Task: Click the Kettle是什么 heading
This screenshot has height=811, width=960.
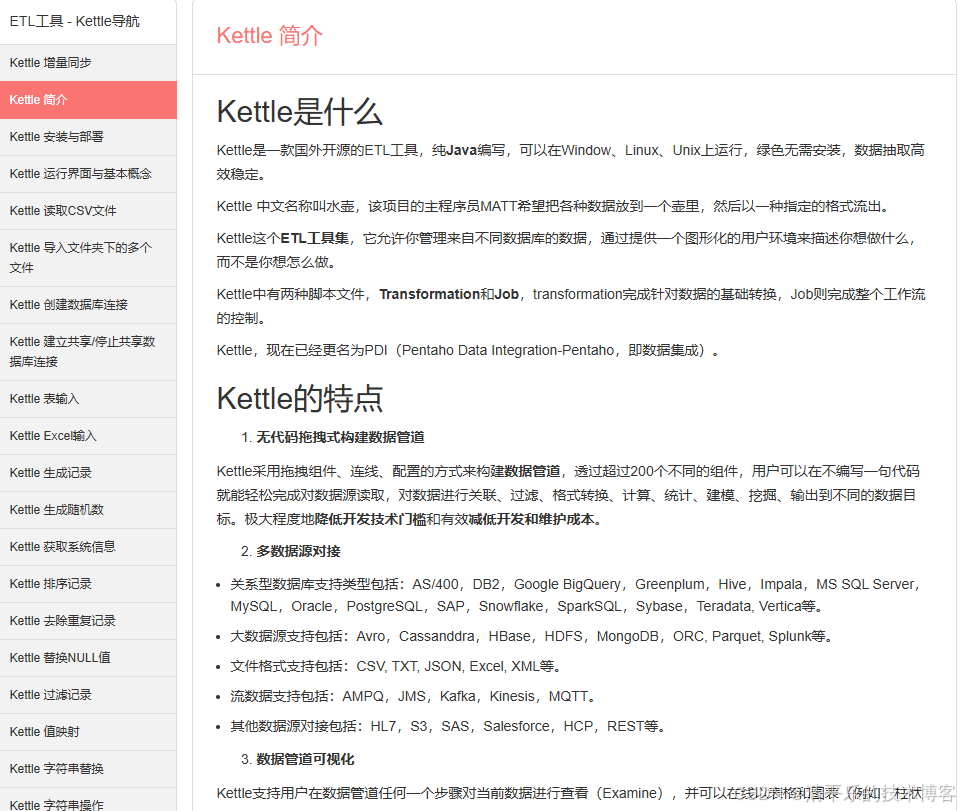Action: pos(299,112)
